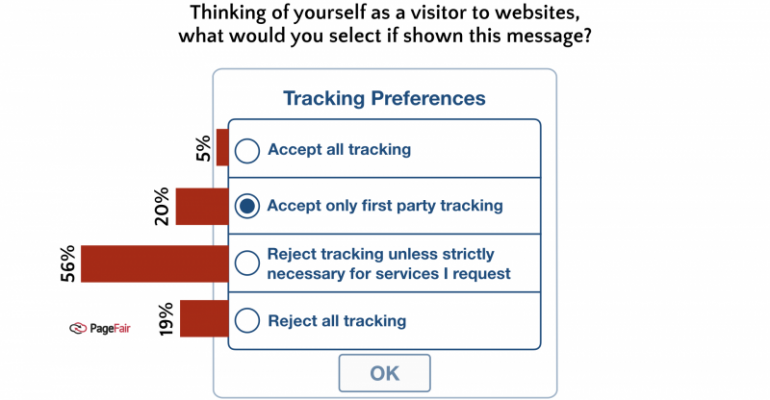770x400 pixels.
Task: Click the 19% red bar
Action: click(204, 319)
